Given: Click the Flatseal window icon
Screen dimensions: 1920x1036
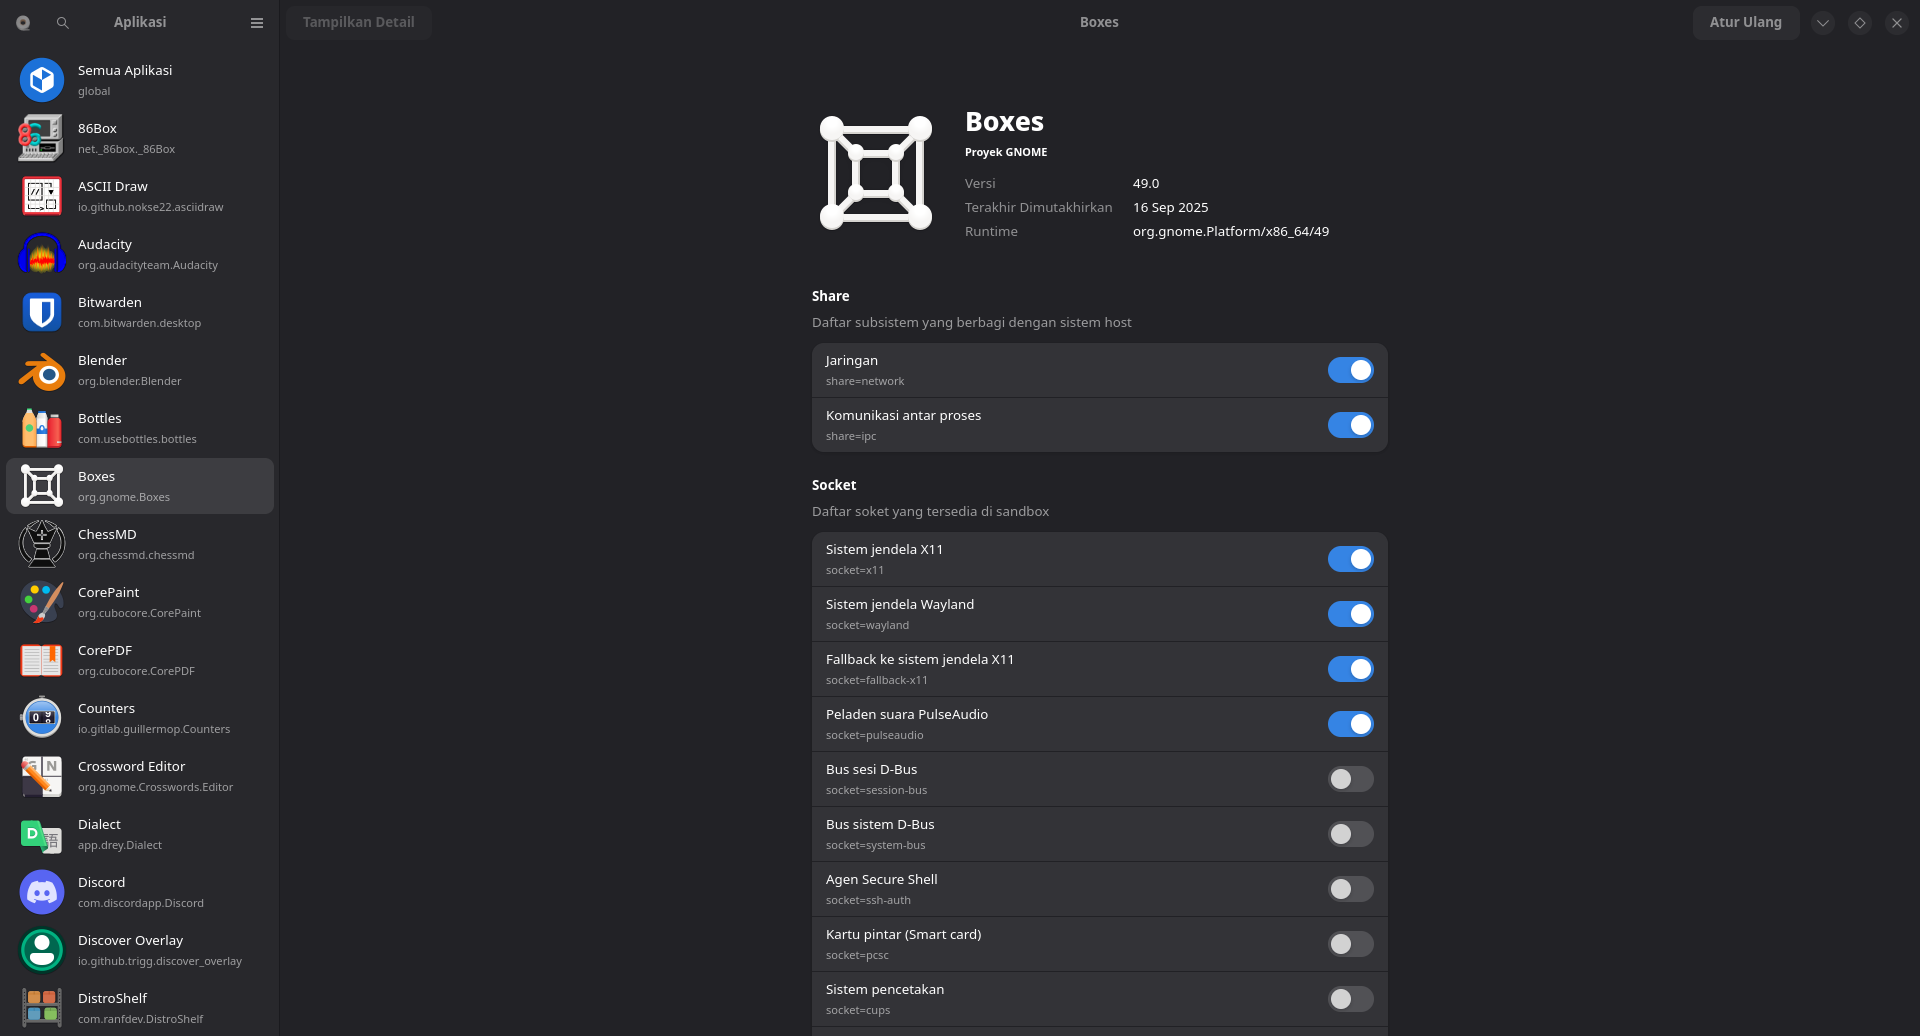Looking at the screenshot, I should pyautogui.click(x=23, y=22).
